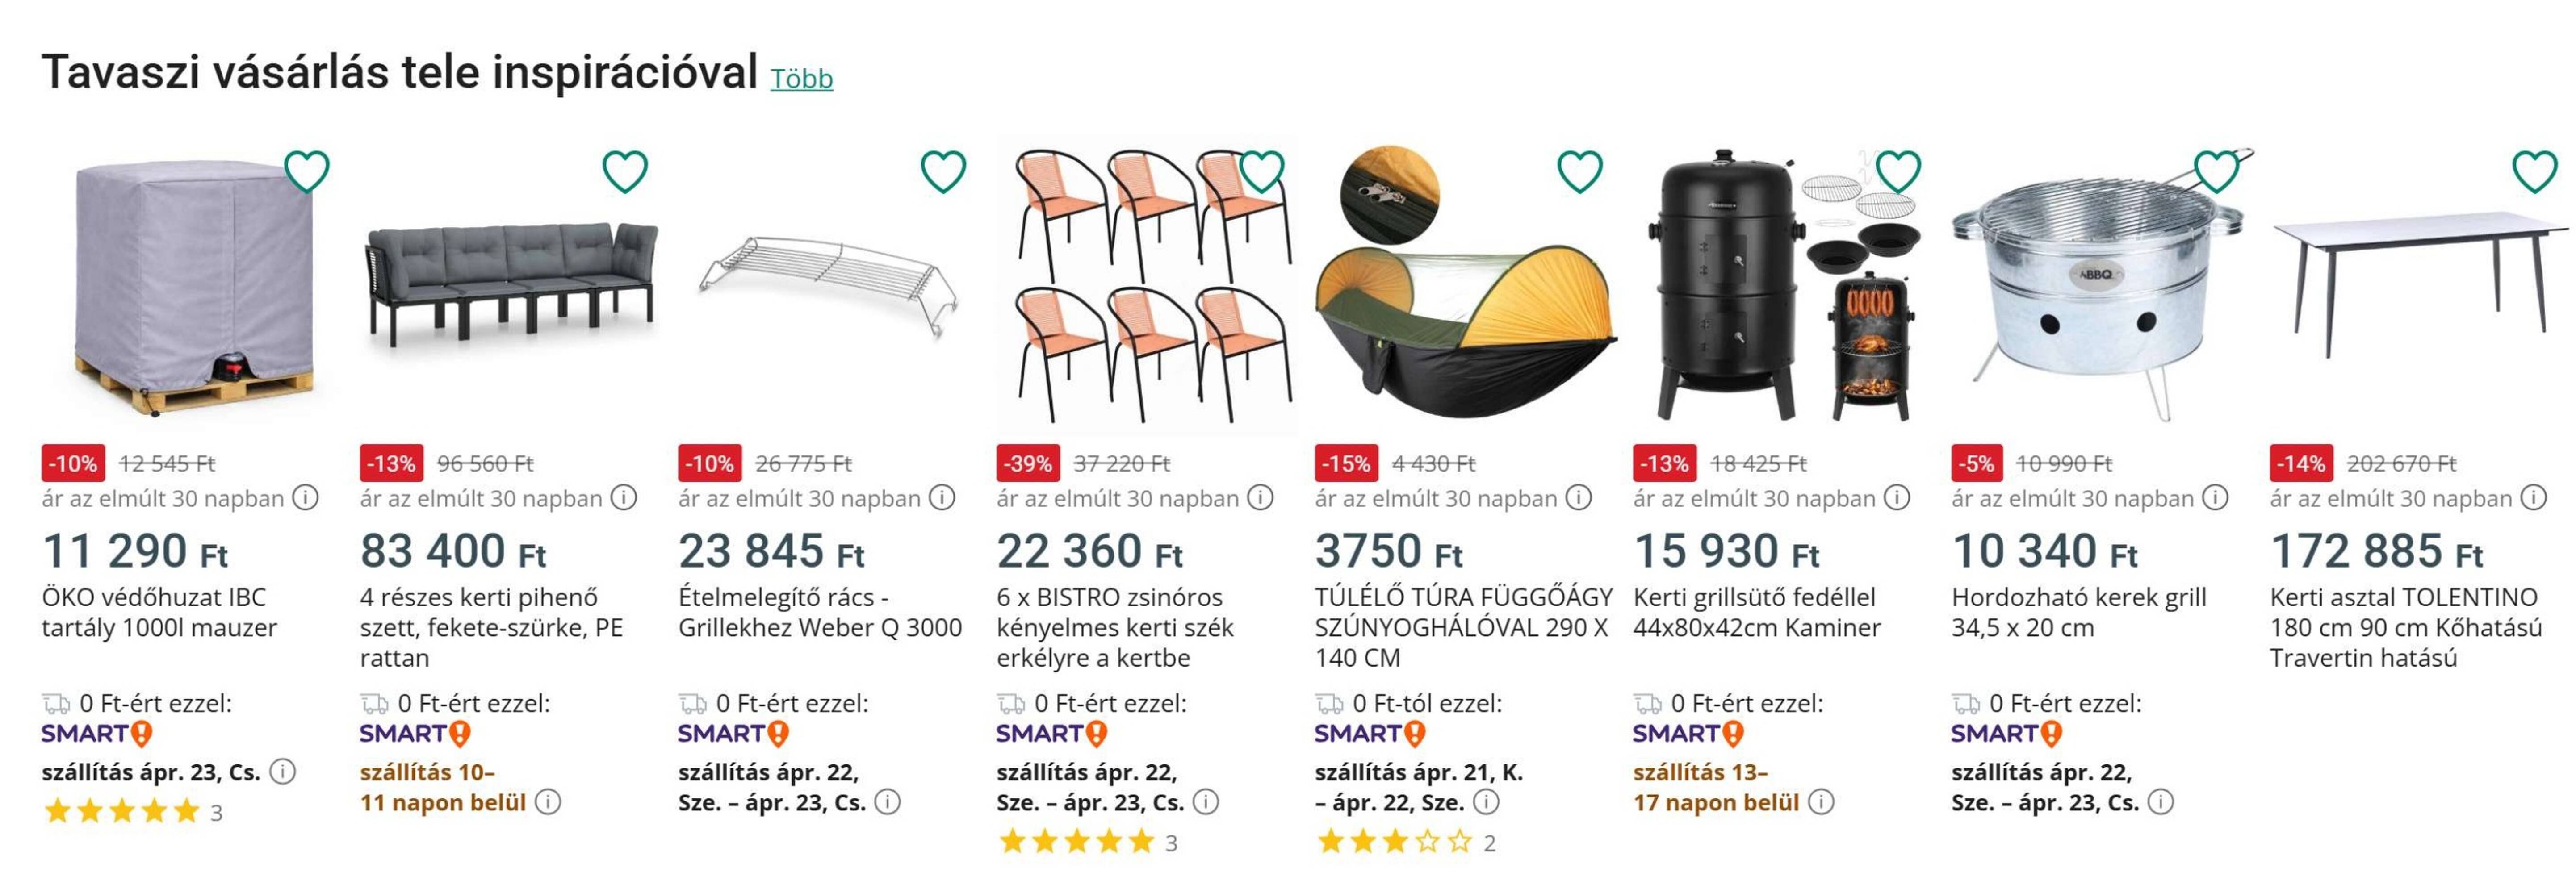Show 30-day price info for the TOLENTINO table
The height and width of the screenshot is (893, 2576).
coord(2533,497)
